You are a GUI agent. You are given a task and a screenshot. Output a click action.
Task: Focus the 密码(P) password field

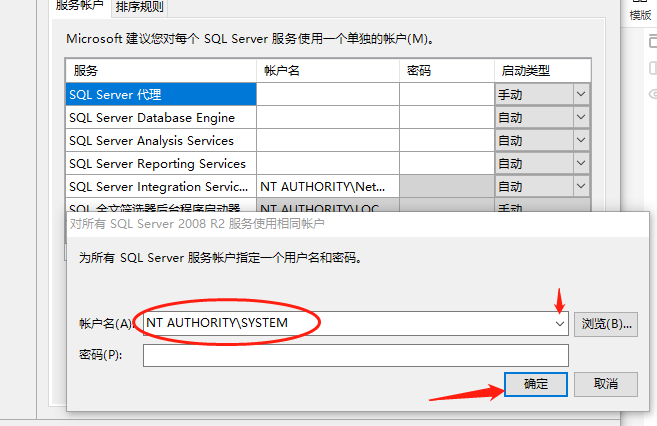click(356, 355)
